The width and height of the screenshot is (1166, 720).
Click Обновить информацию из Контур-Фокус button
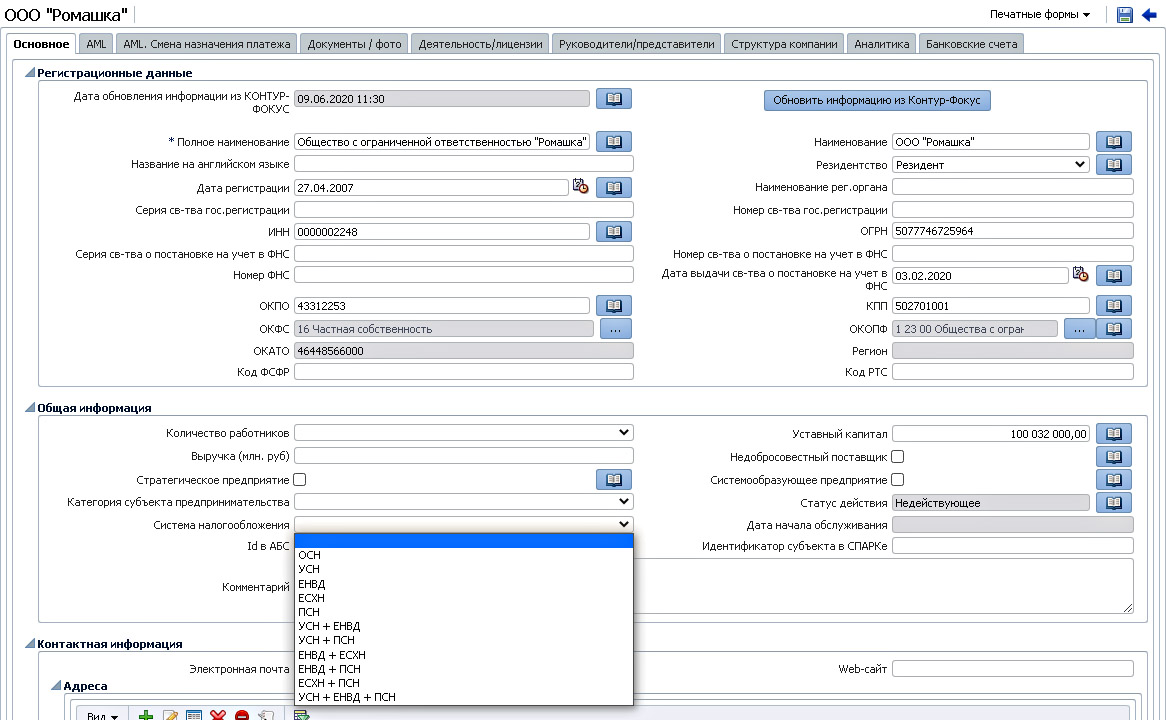[x=876, y=100]
